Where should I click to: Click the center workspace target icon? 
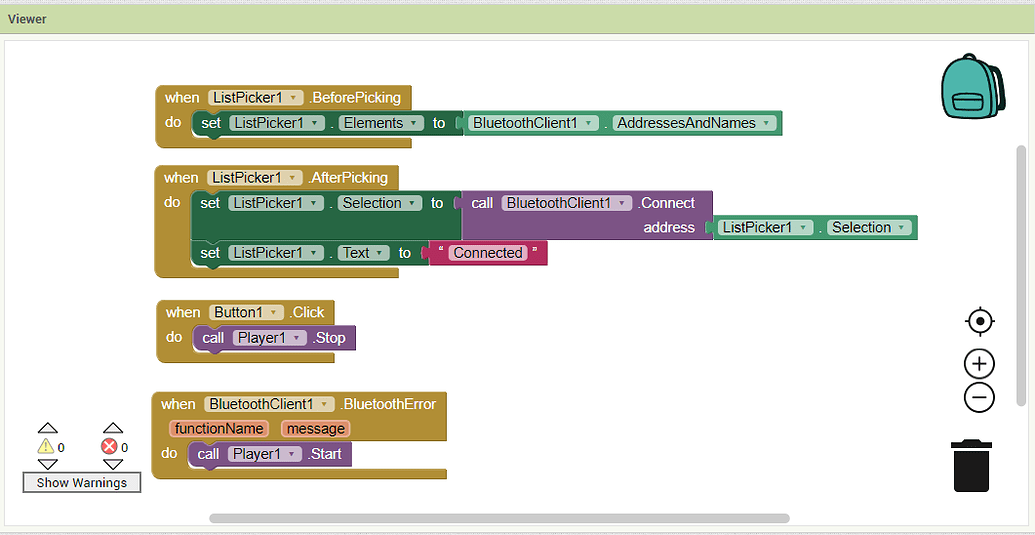[979, 321]
